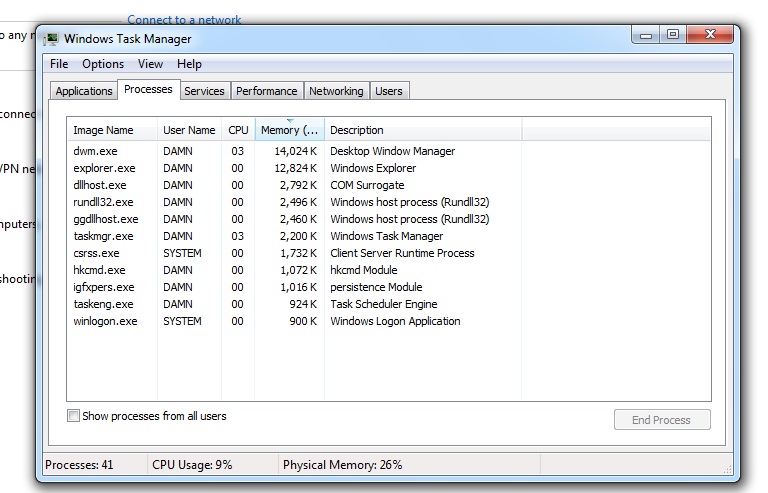
Task: Sort by CPU column header
Action: click(x=238, y=130)
